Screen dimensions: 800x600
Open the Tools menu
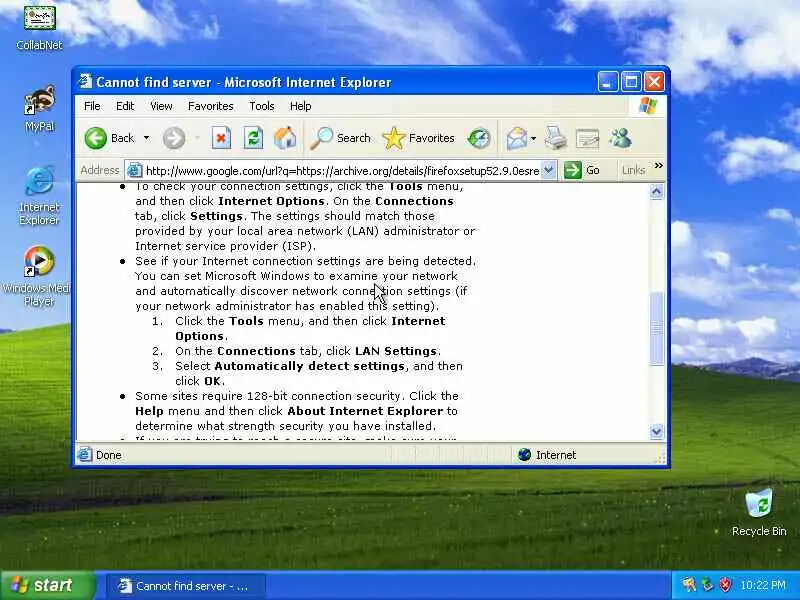262,106
